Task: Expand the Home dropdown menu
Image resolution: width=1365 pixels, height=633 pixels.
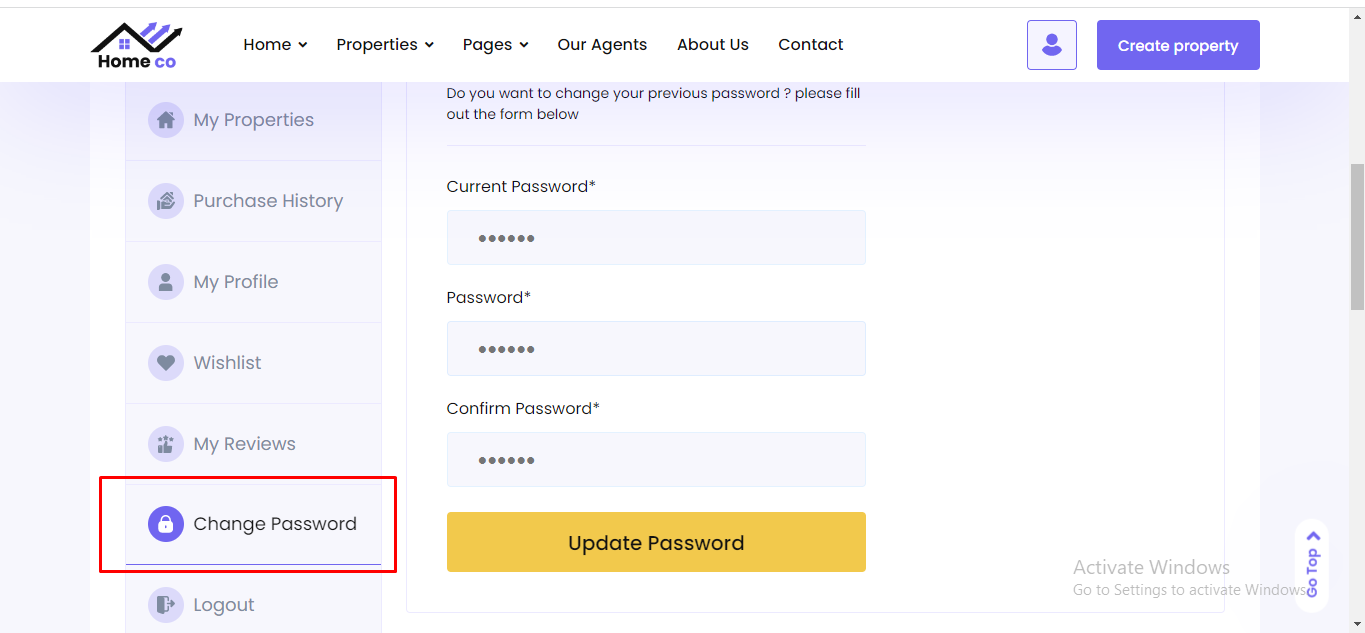Action: pyautogui.click(x=275, y=45)
